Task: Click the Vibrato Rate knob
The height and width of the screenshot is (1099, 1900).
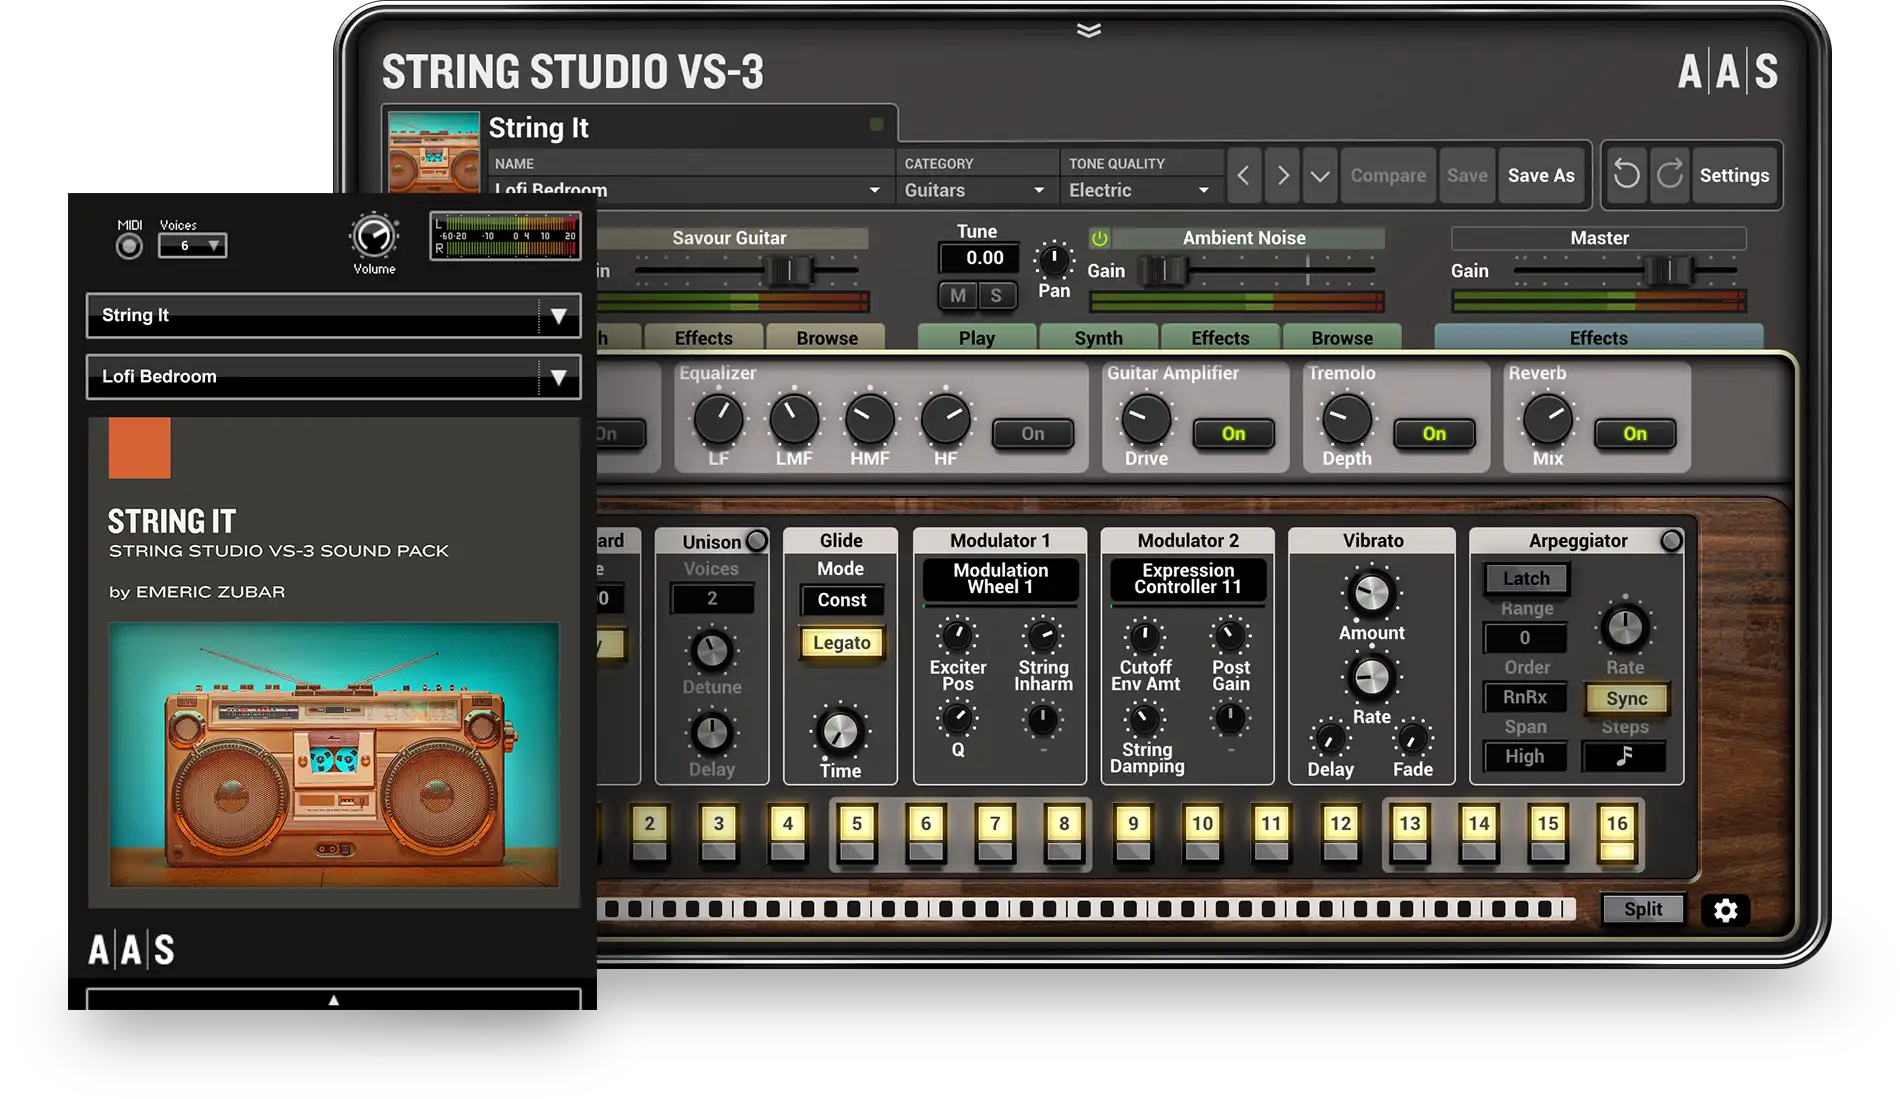Action: pos(1372,678)
